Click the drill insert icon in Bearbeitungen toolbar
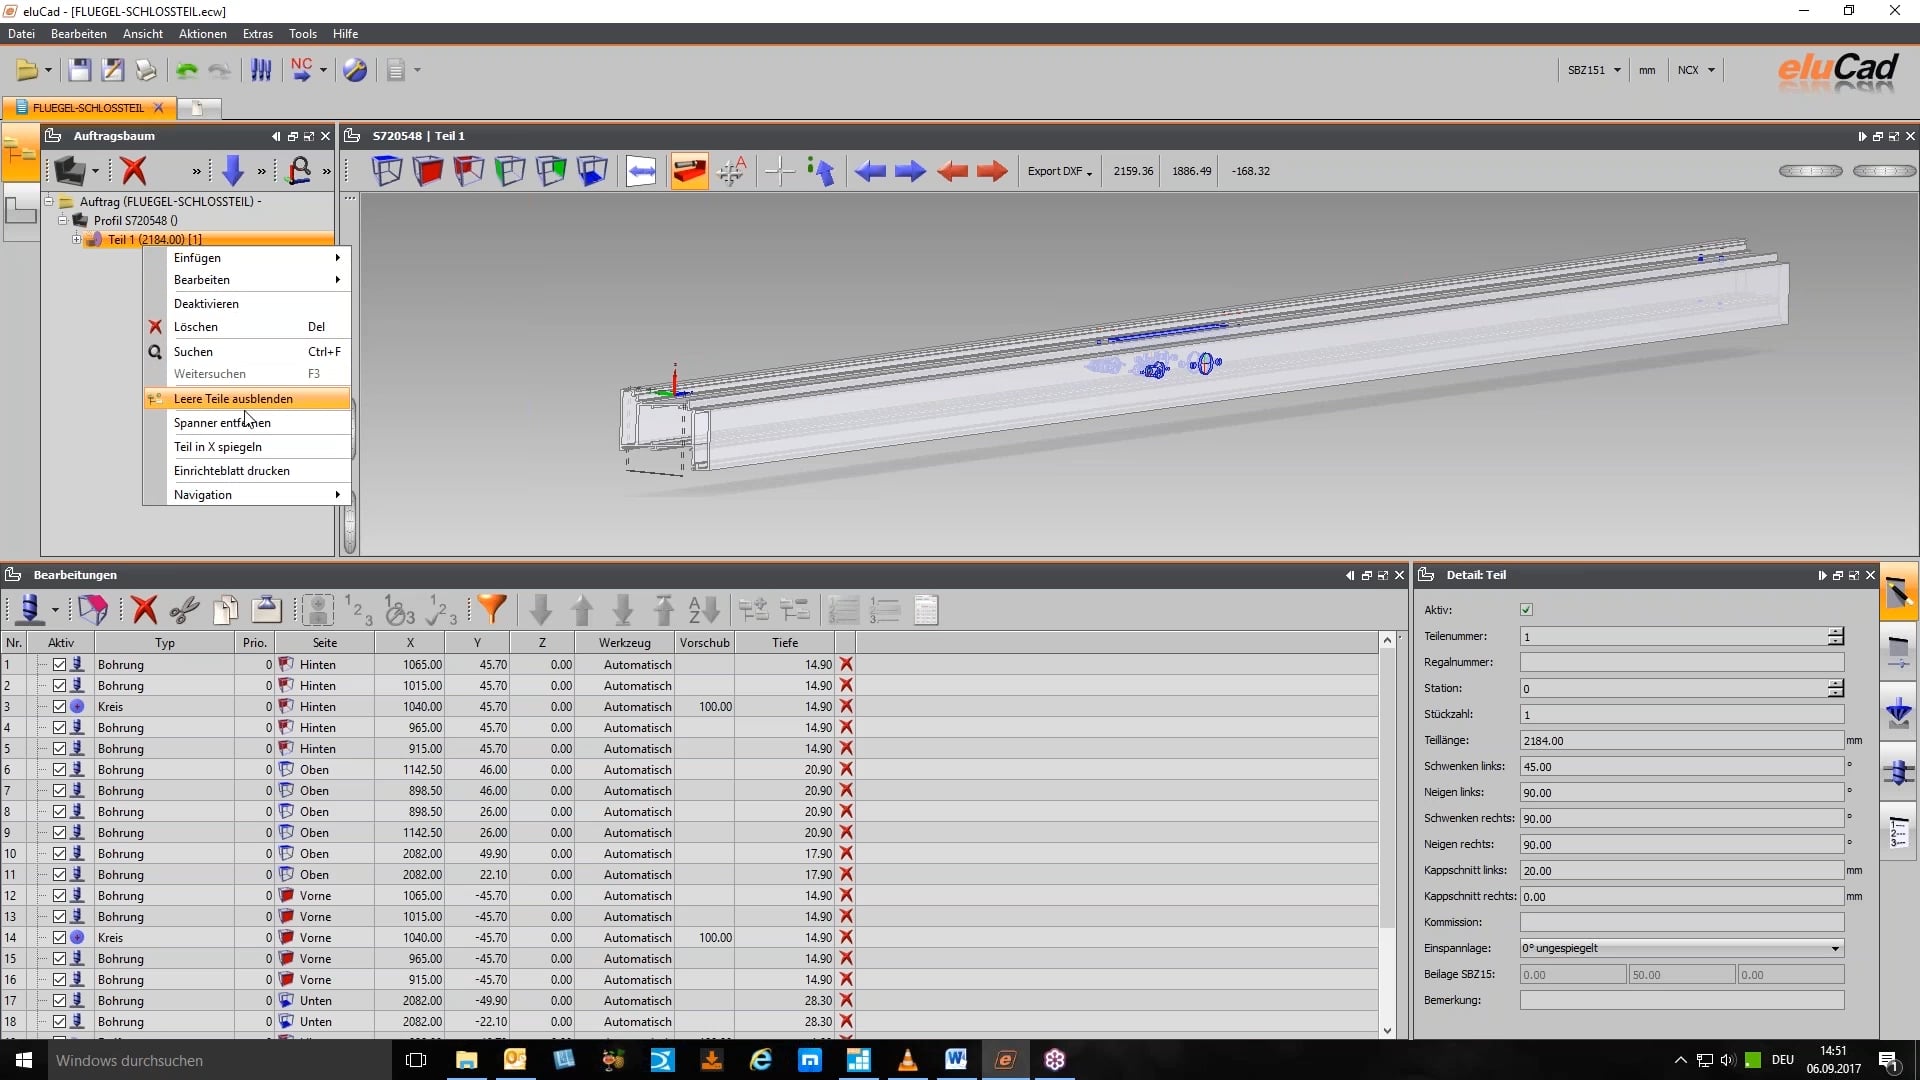This screenshot has width=1920, height=1080. tap(30, 609)
